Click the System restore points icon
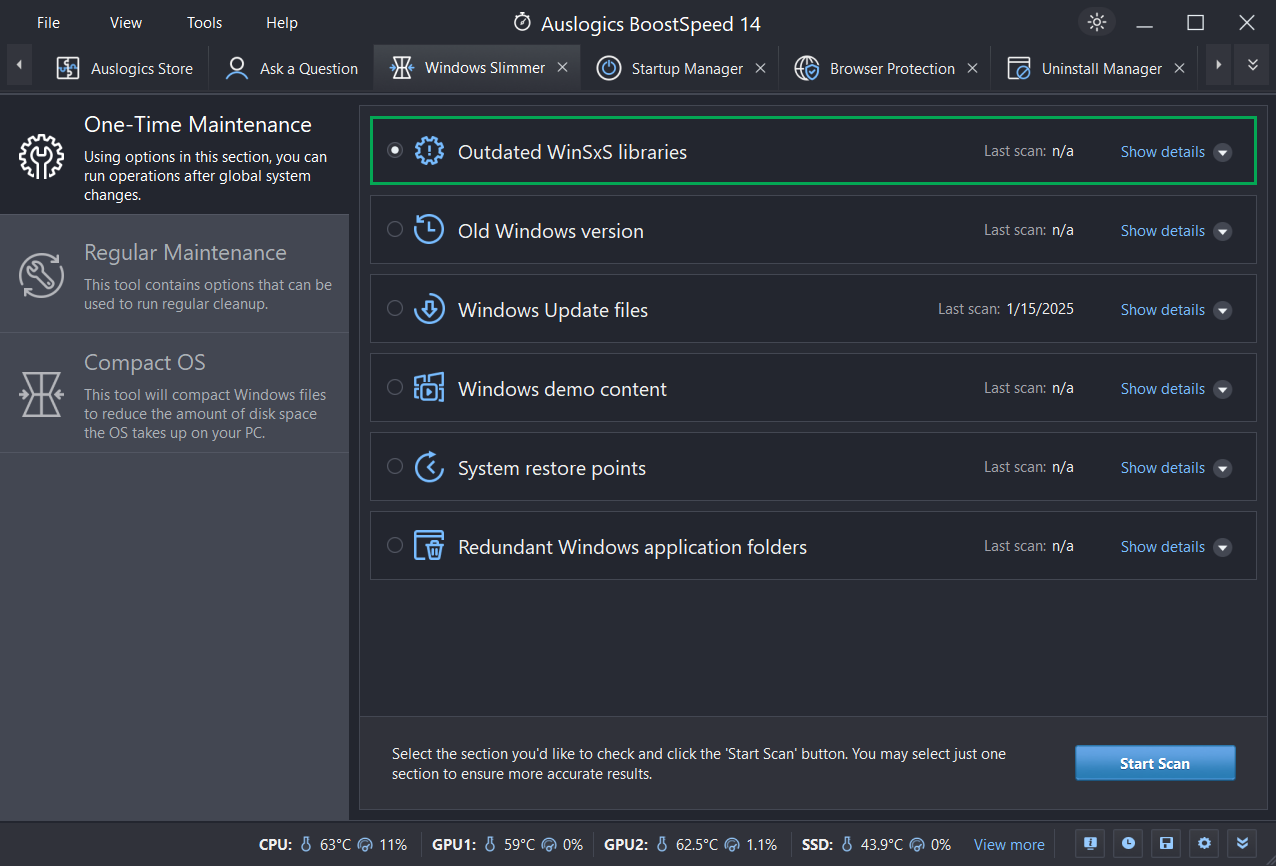The width and height of the screenshot is (1276, 866). click(429, 466)
